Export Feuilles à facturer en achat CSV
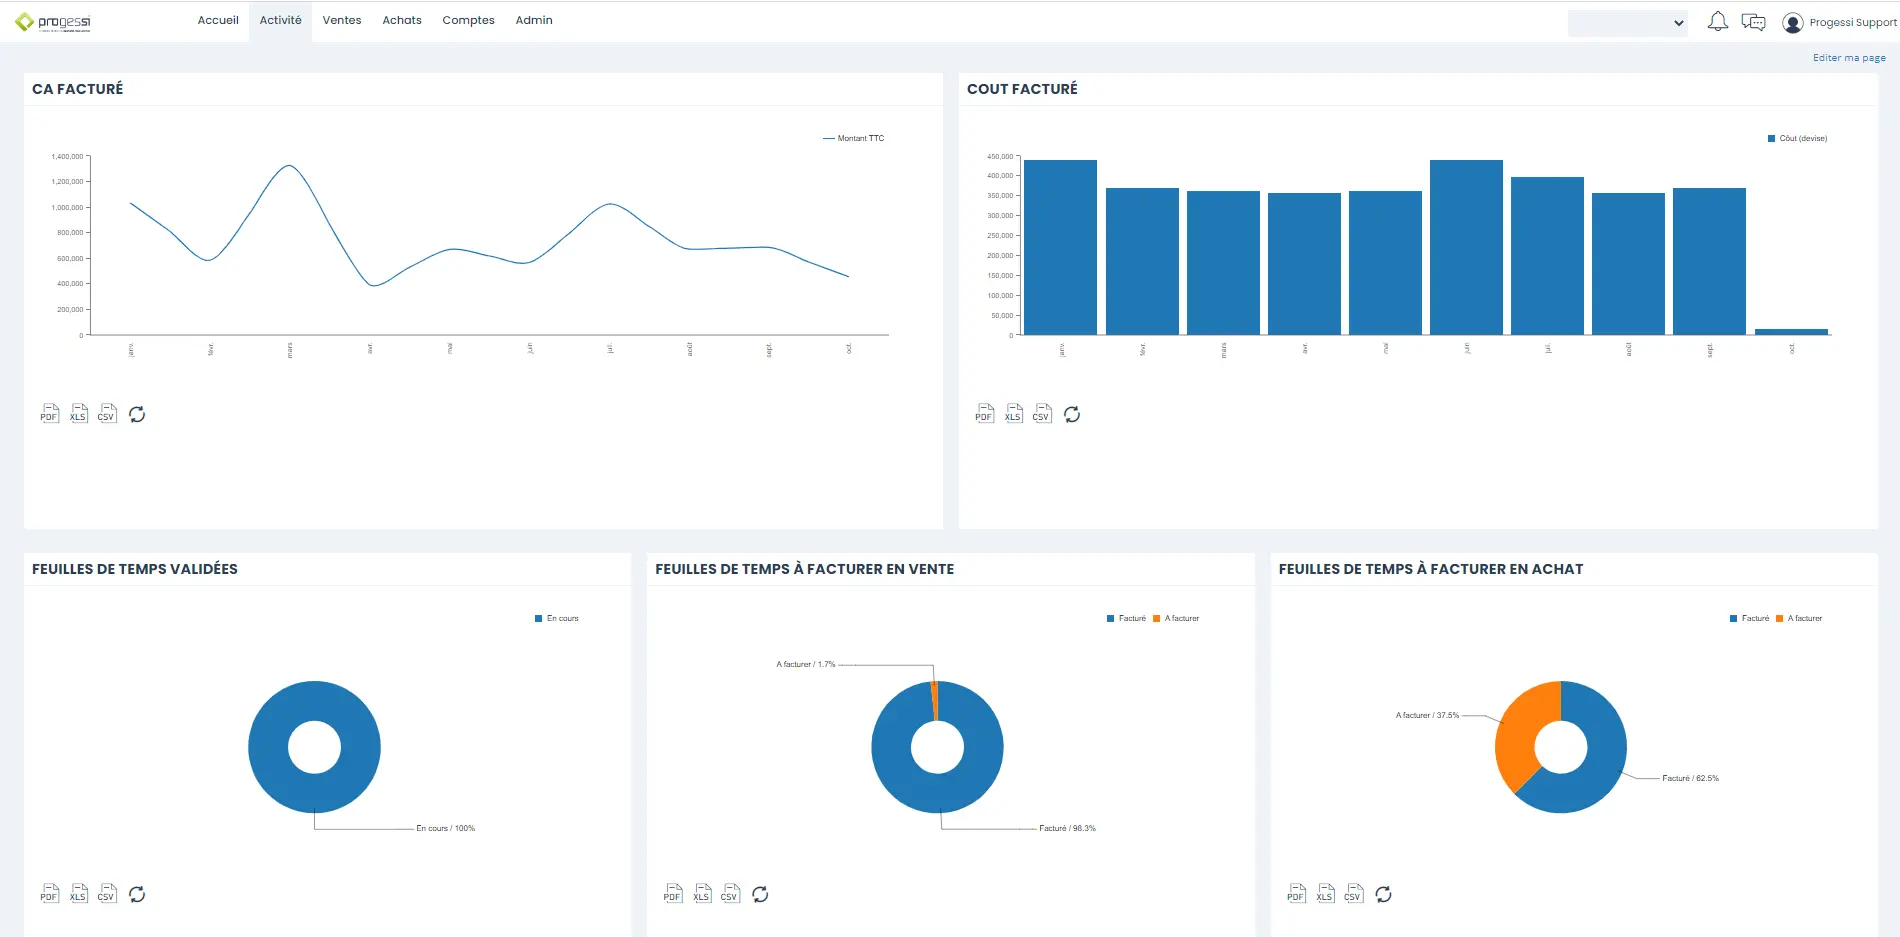This screenshot has width=1900, height=937. tap(1353, 894)
